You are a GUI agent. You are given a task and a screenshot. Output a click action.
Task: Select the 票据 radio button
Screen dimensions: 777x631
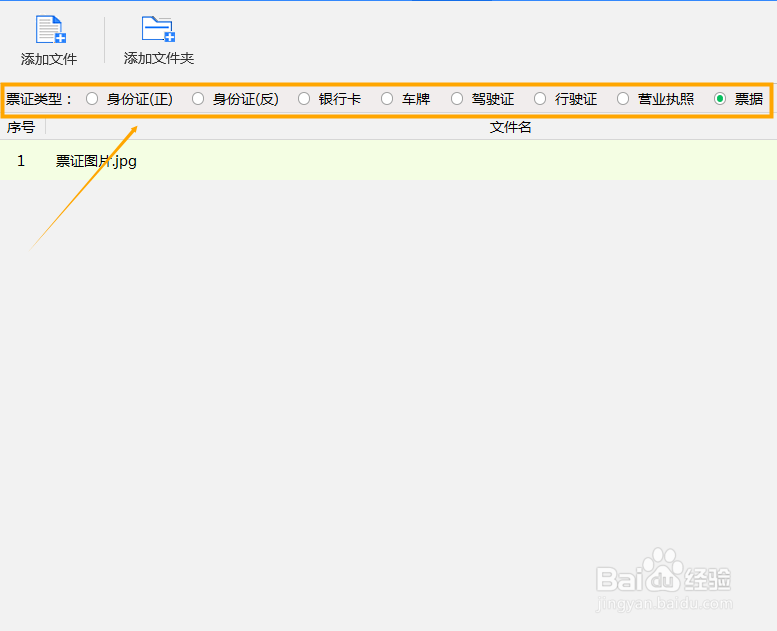[720, 99]
